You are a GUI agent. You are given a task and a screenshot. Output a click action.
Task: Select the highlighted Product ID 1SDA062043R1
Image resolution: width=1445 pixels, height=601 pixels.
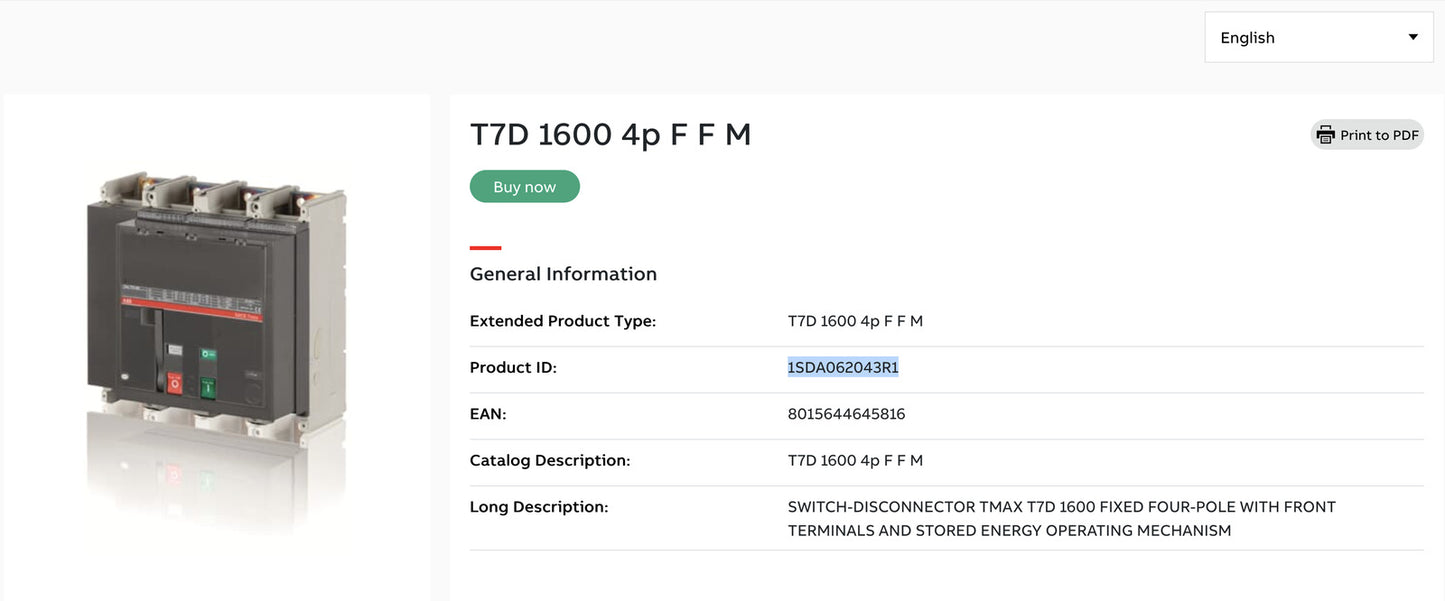[x=843, y=366]
